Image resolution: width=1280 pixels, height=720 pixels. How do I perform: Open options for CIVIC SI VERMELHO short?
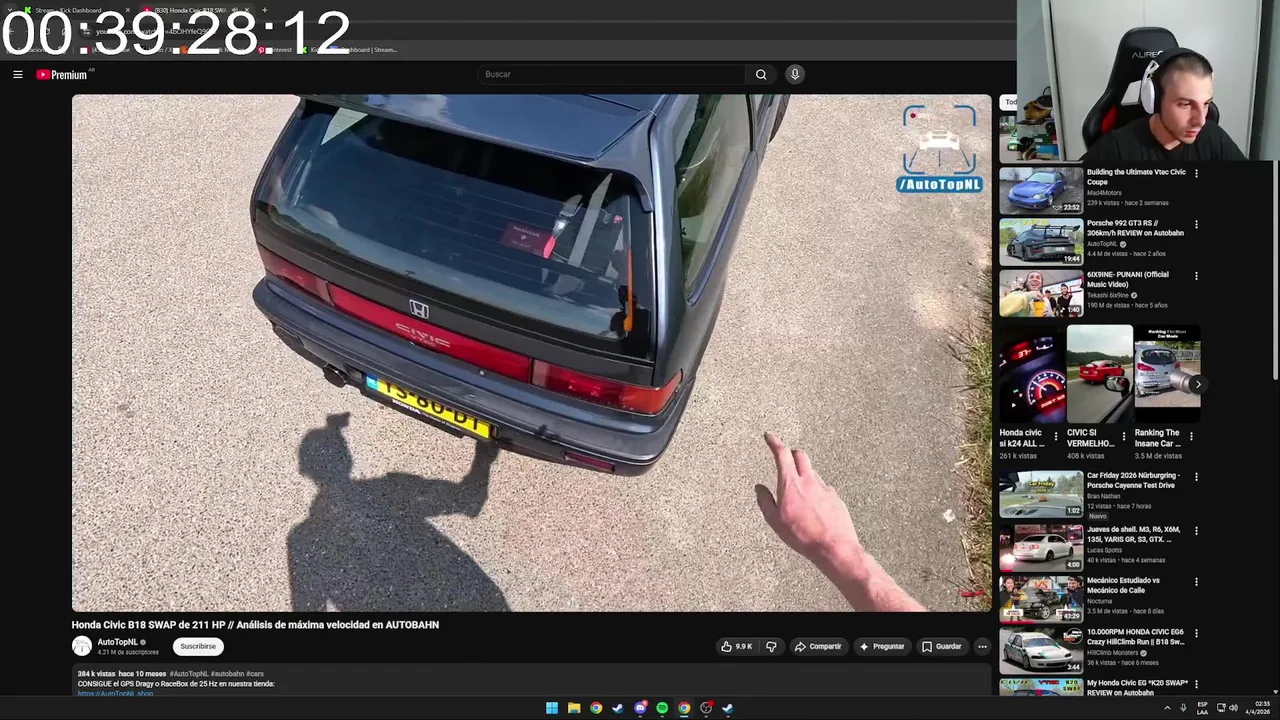[x=1123, y=437]
